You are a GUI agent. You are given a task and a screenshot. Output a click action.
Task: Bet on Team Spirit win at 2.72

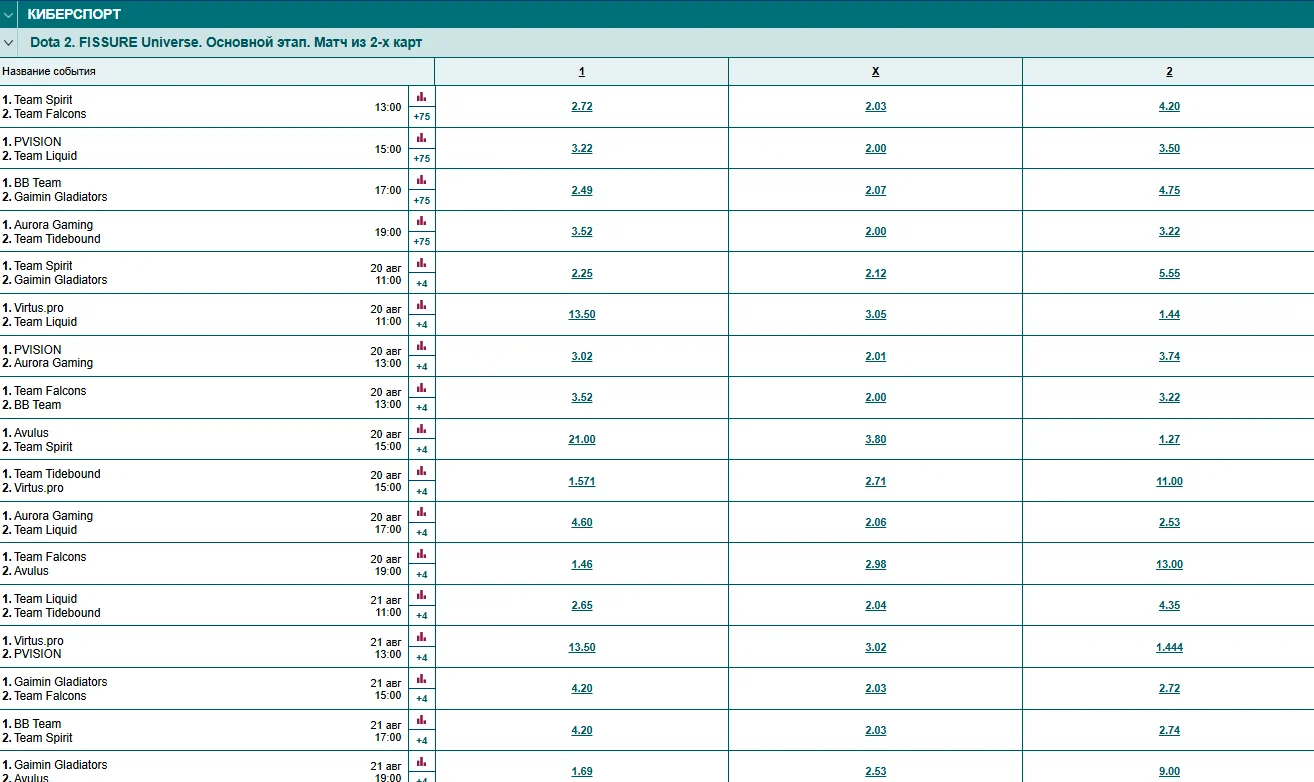(x=582, y=107)
